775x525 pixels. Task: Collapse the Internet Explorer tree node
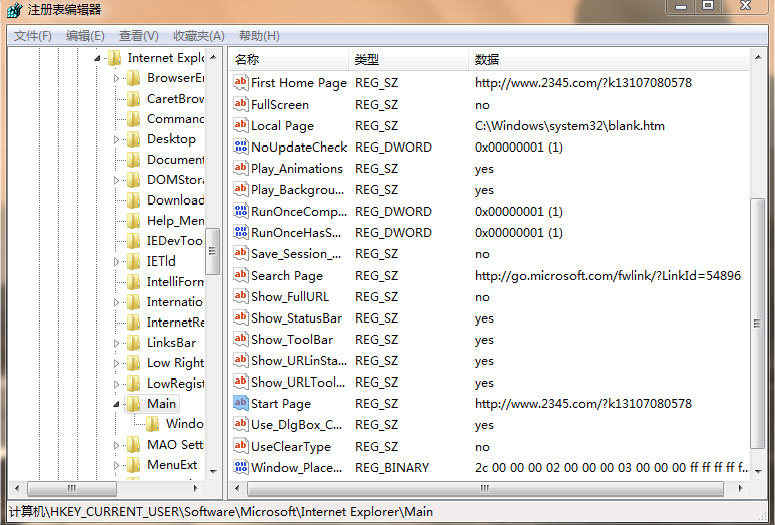coord(98,58)
